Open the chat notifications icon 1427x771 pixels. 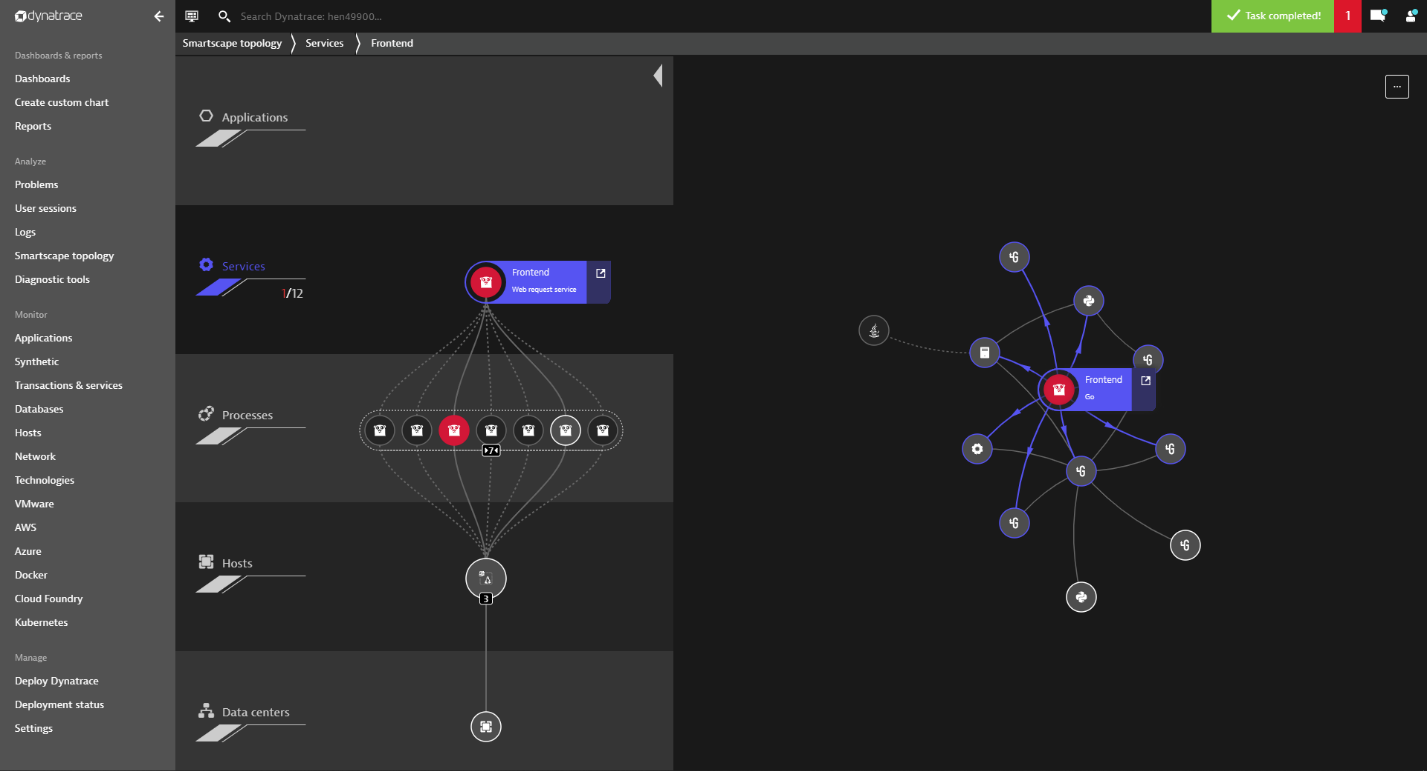(1378, 16)
